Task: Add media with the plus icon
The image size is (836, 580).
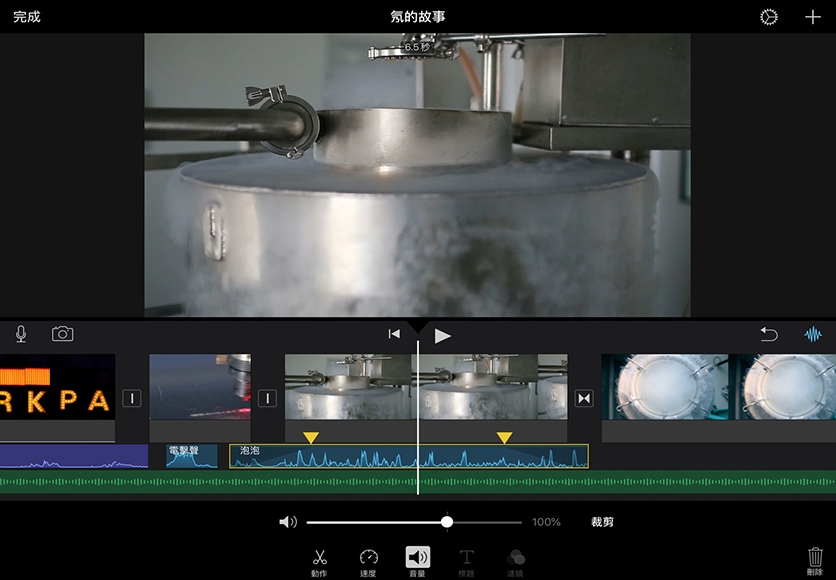Action: coord(812,17)
